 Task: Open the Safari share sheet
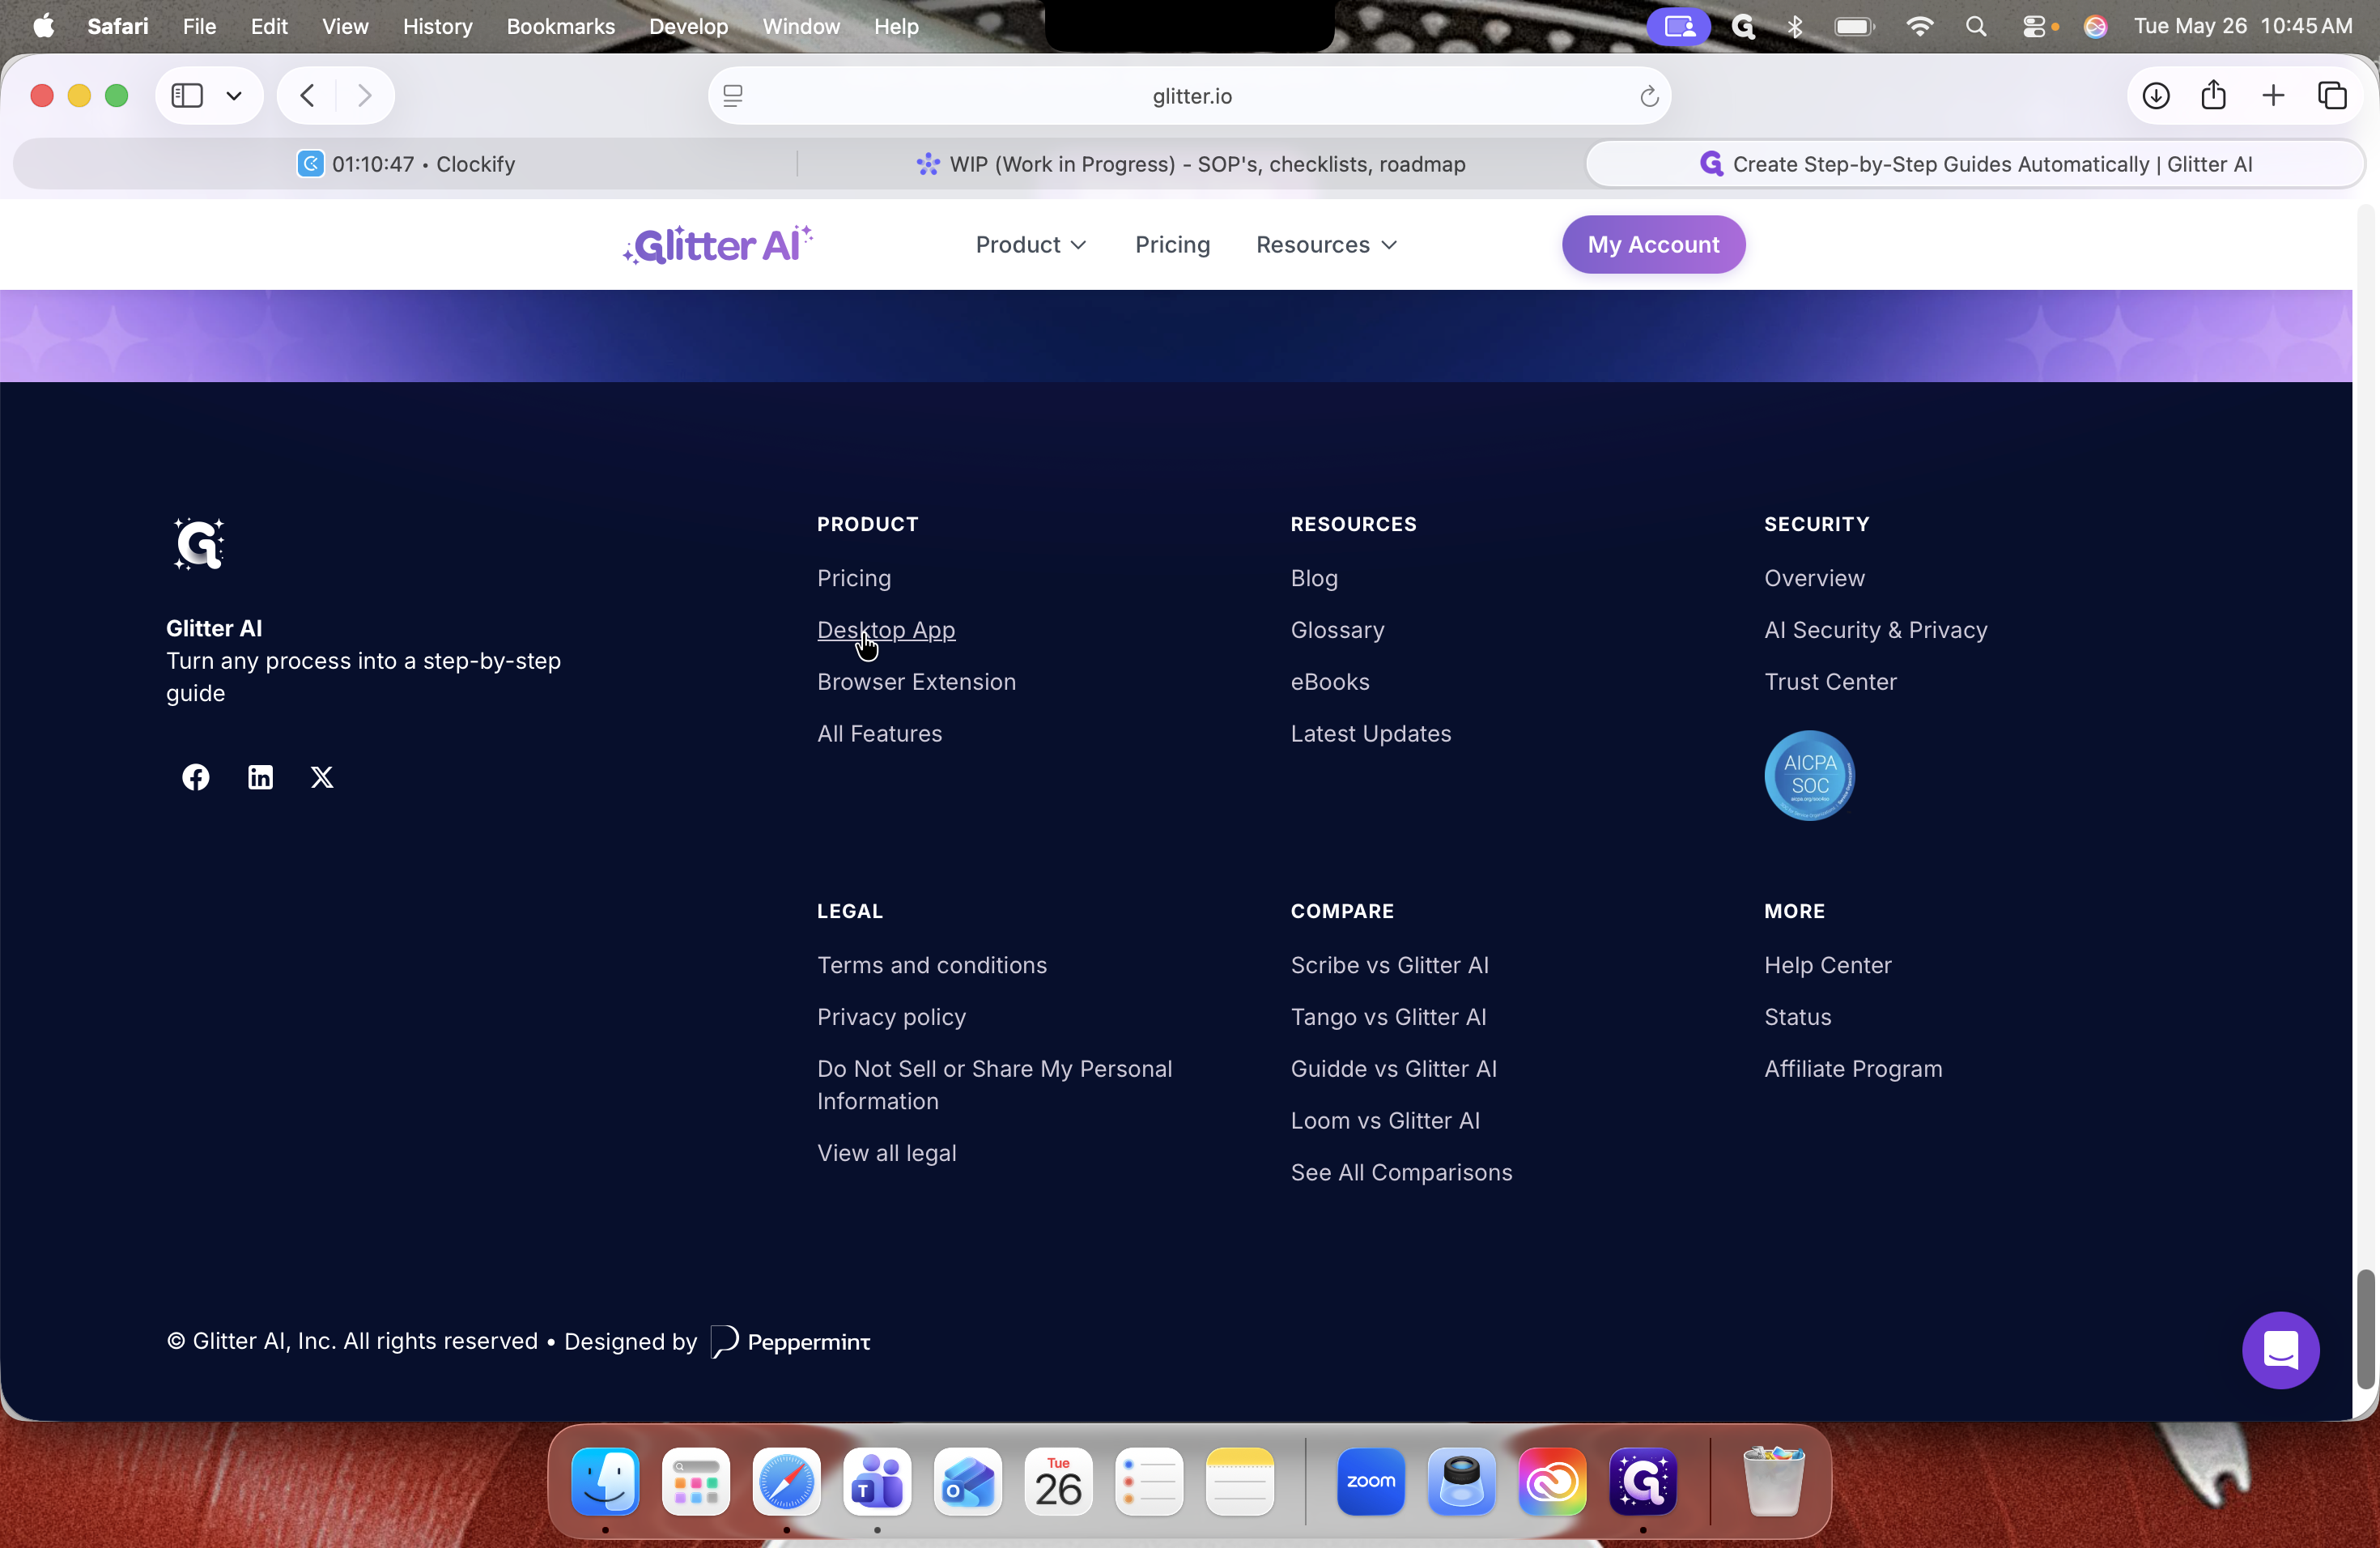(x=2214, y=95)
